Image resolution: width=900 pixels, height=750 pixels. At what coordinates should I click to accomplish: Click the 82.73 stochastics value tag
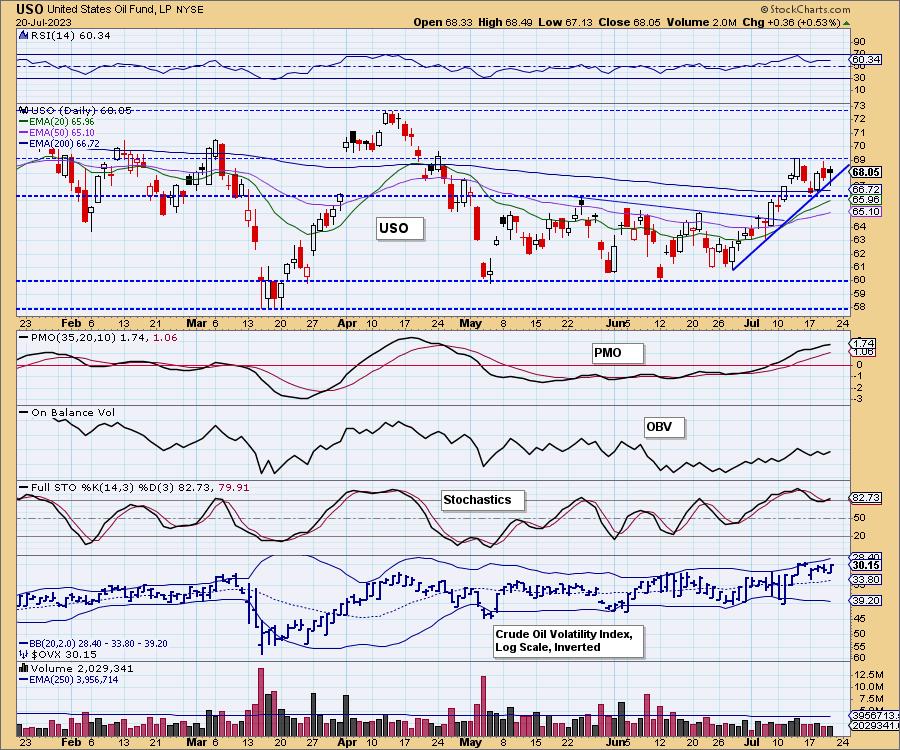(866, 498)
